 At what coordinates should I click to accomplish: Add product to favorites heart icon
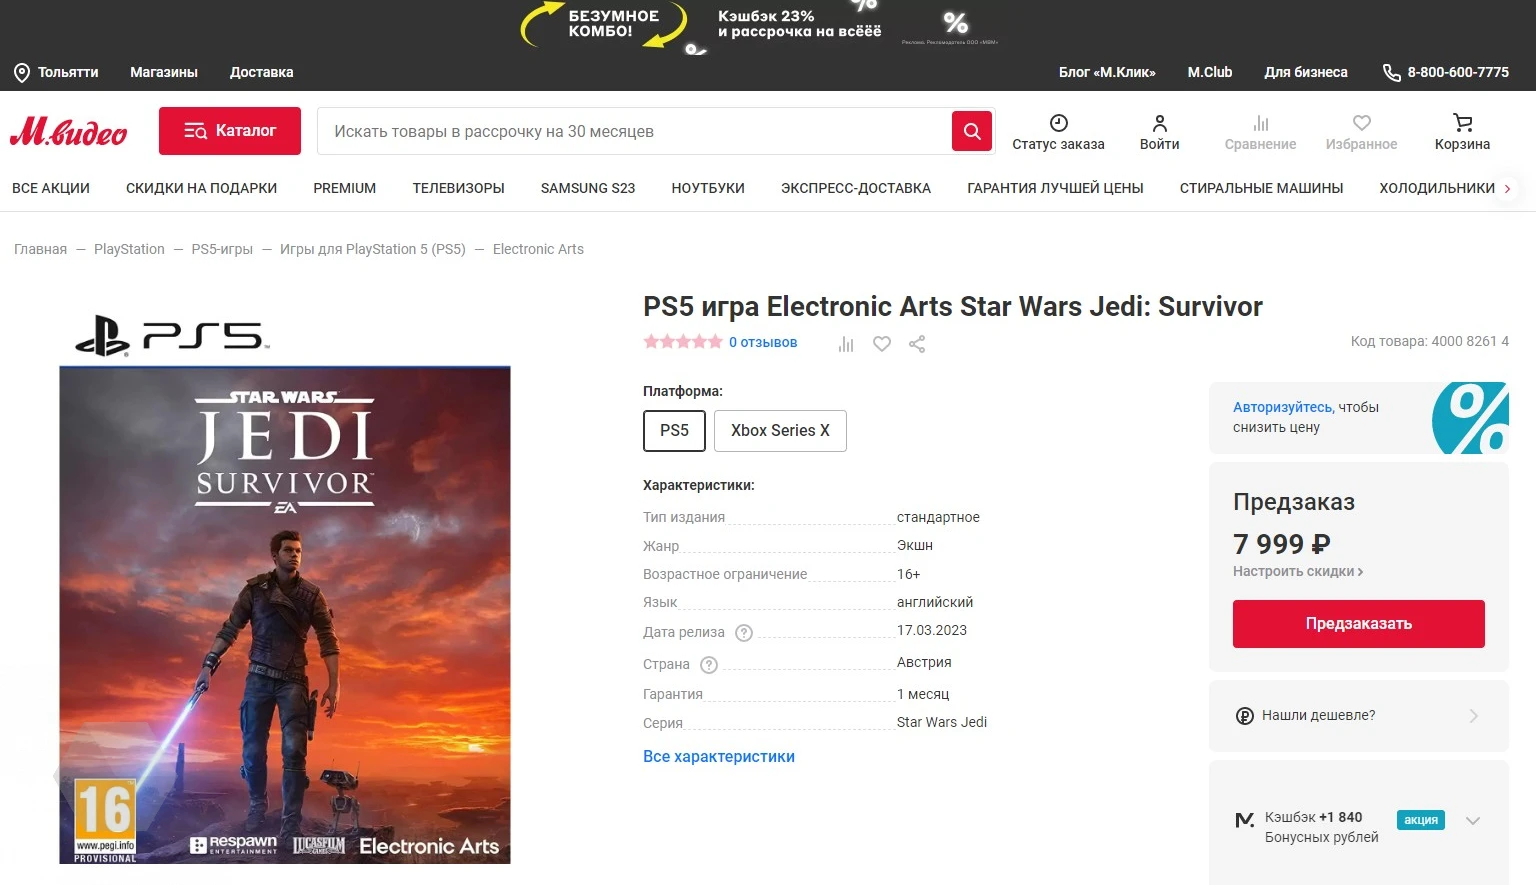tap(882, 344)
